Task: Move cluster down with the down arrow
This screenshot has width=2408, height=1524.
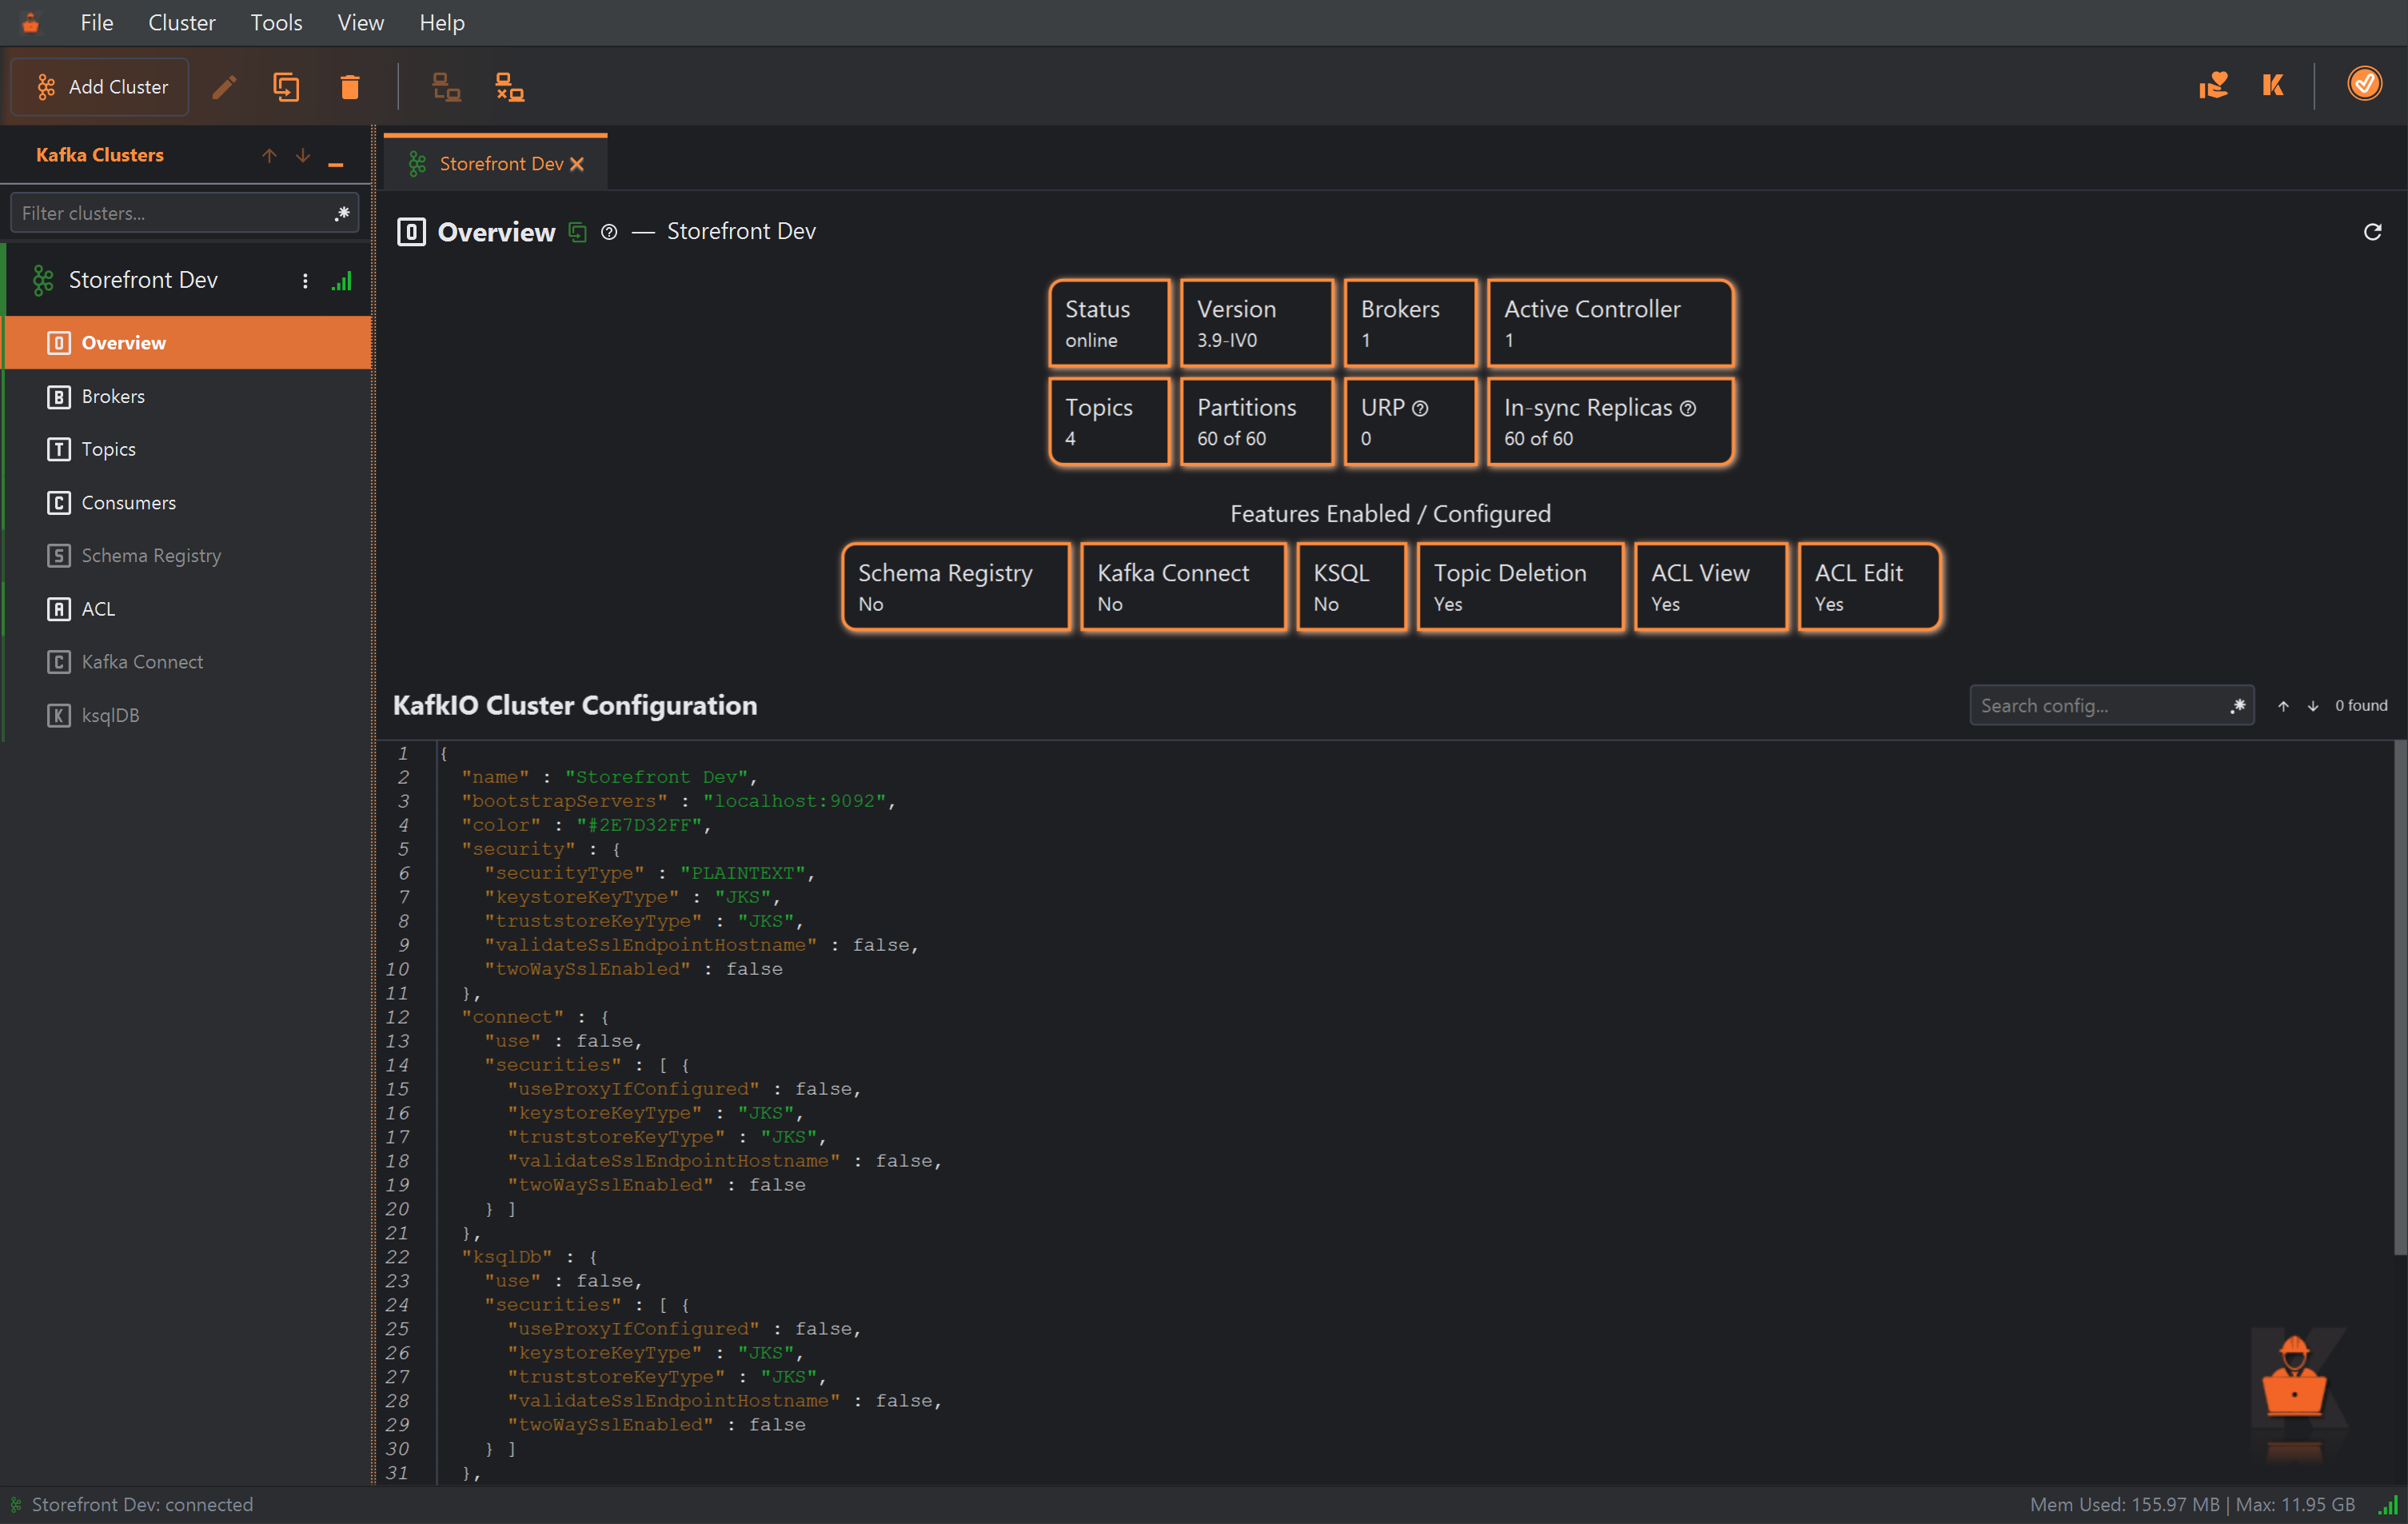Action: (302, 155)
